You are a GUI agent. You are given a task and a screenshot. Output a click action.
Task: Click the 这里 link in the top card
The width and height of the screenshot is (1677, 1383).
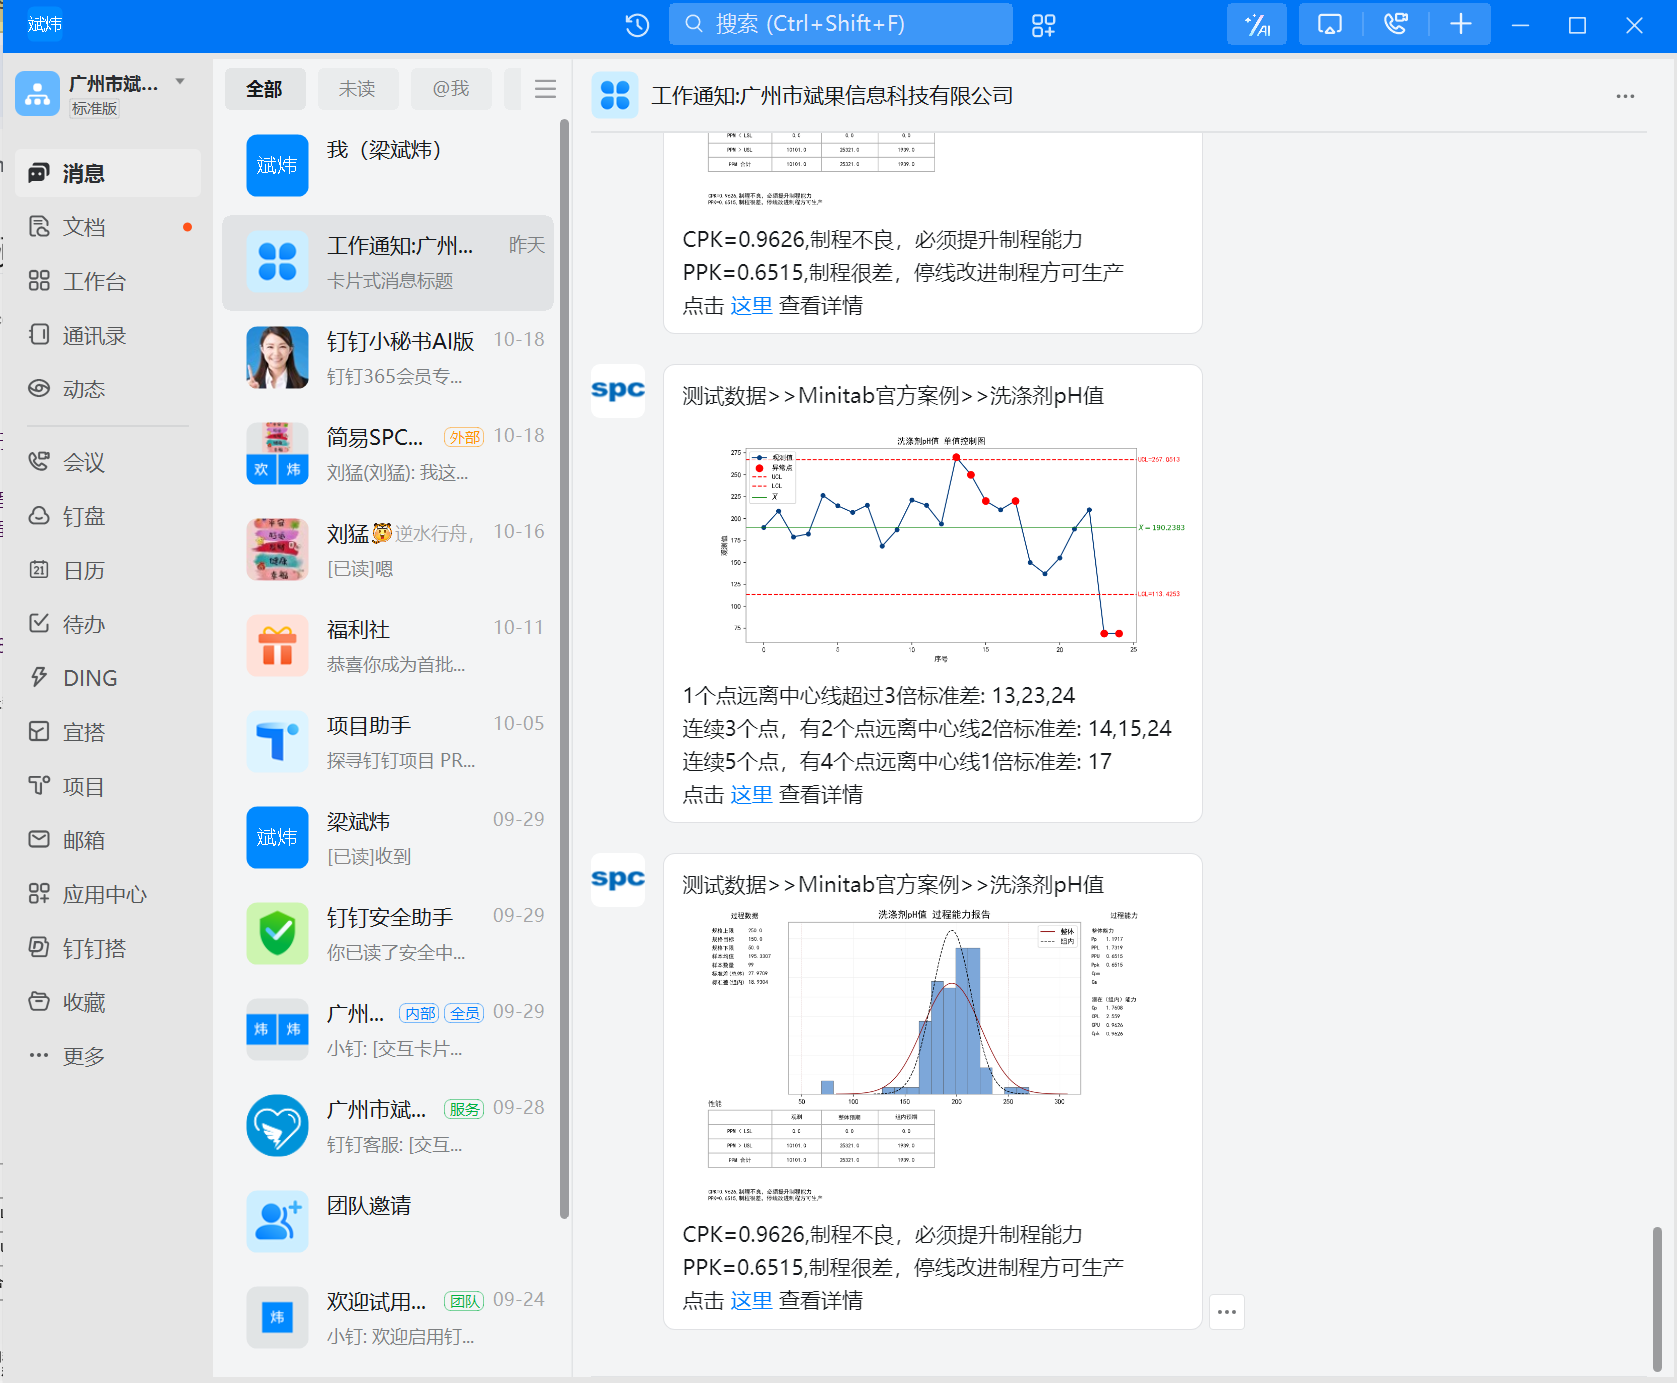751,306
